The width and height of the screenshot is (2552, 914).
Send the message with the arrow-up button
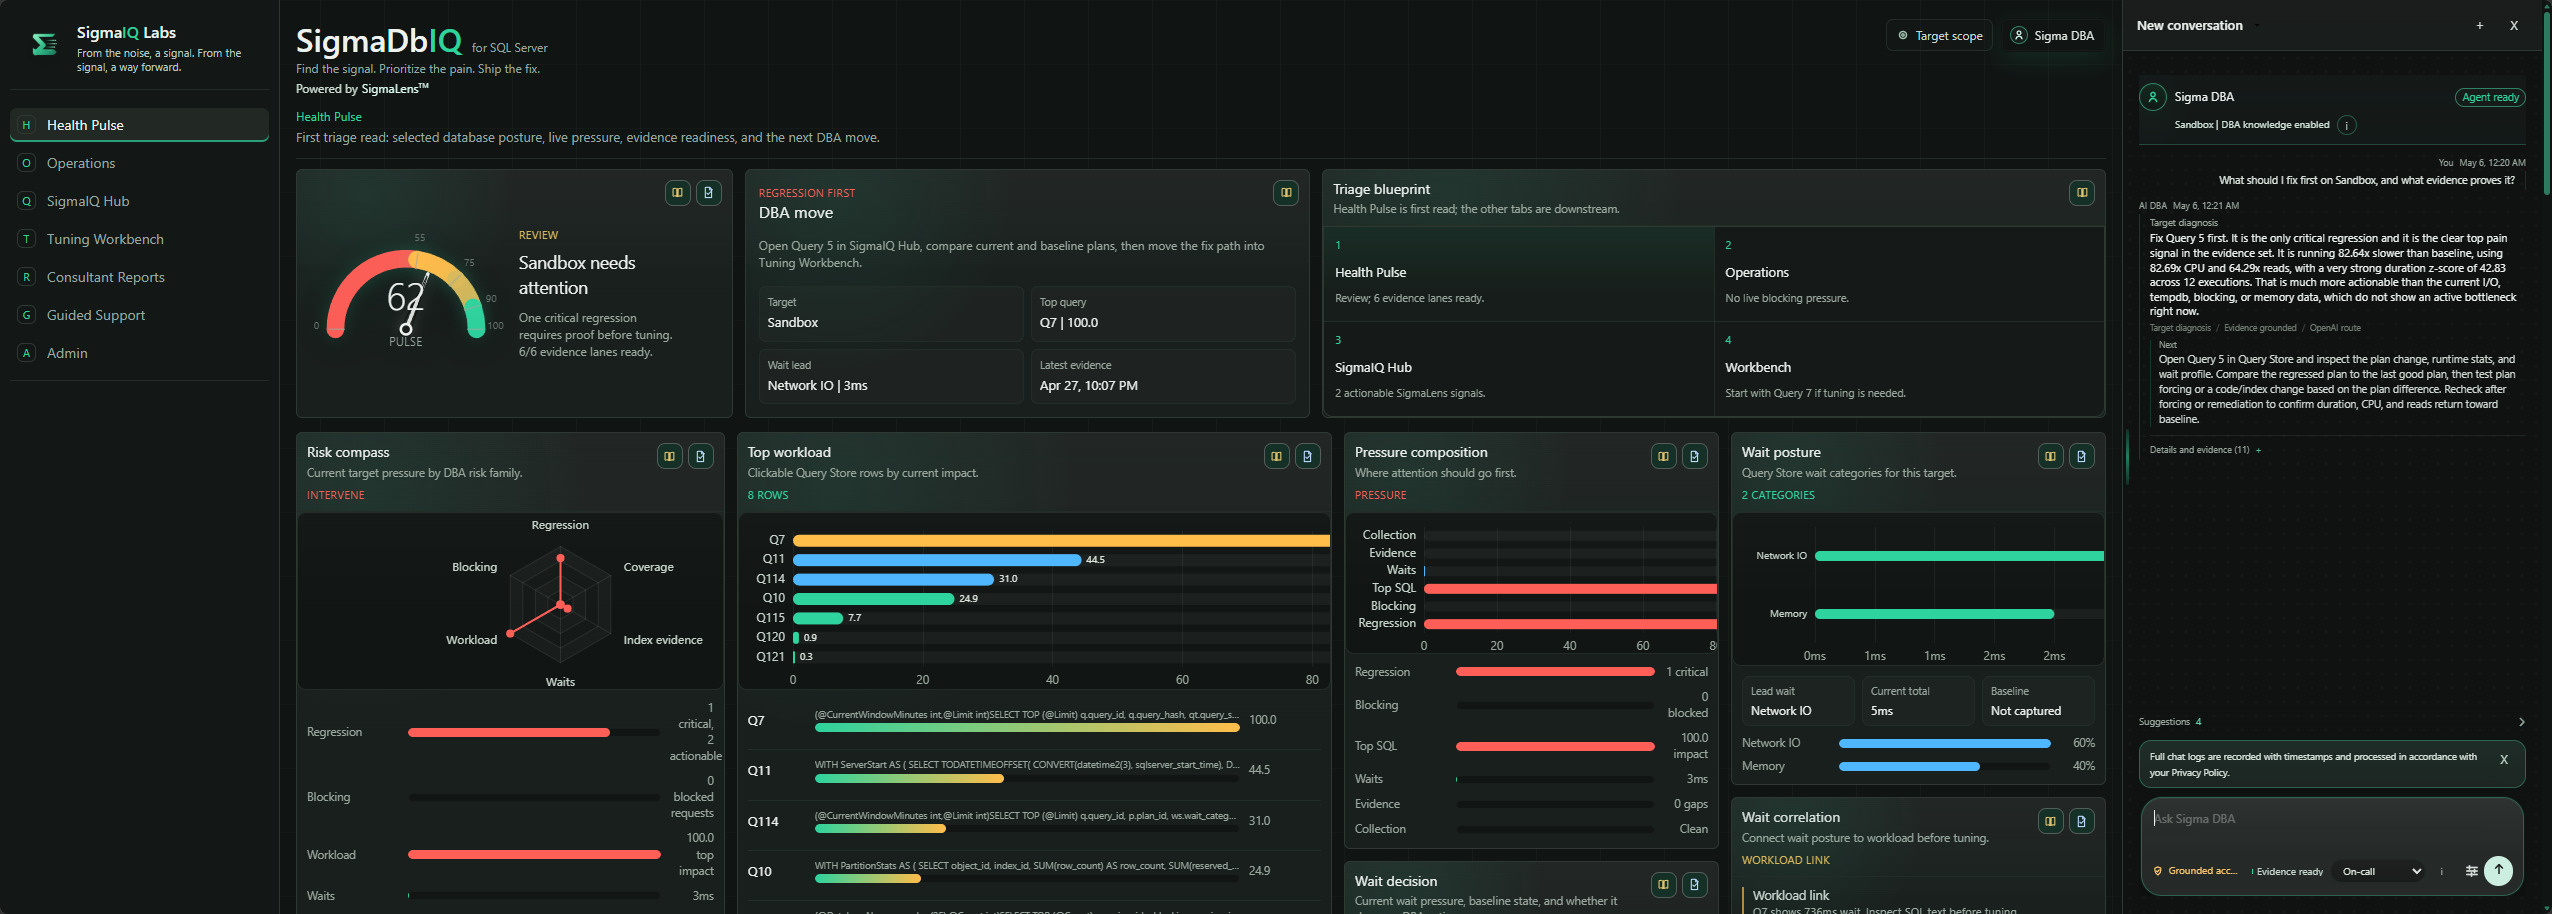(x=2498, y=870)
